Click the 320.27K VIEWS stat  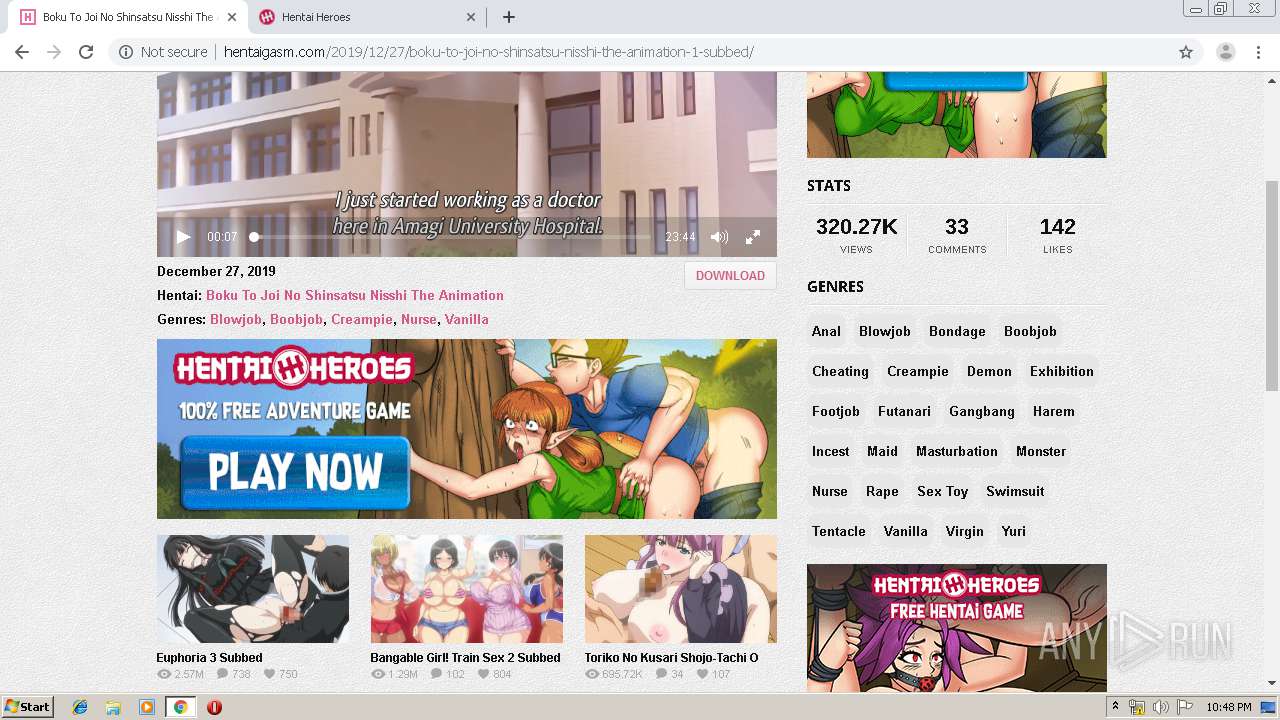(857, 235)
